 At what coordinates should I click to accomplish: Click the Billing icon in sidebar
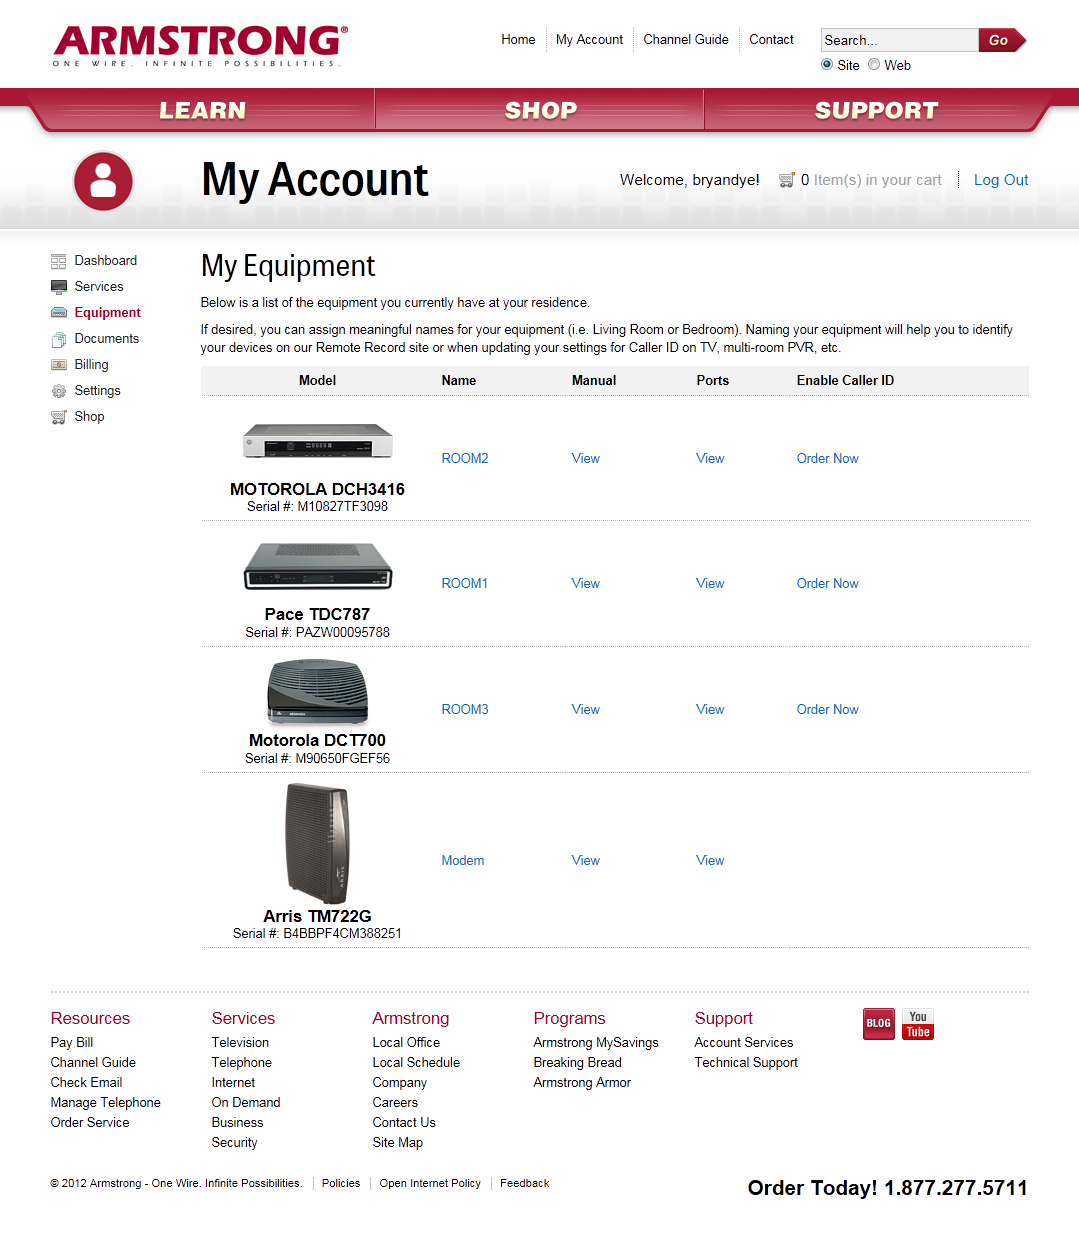(x=58, y=365)
